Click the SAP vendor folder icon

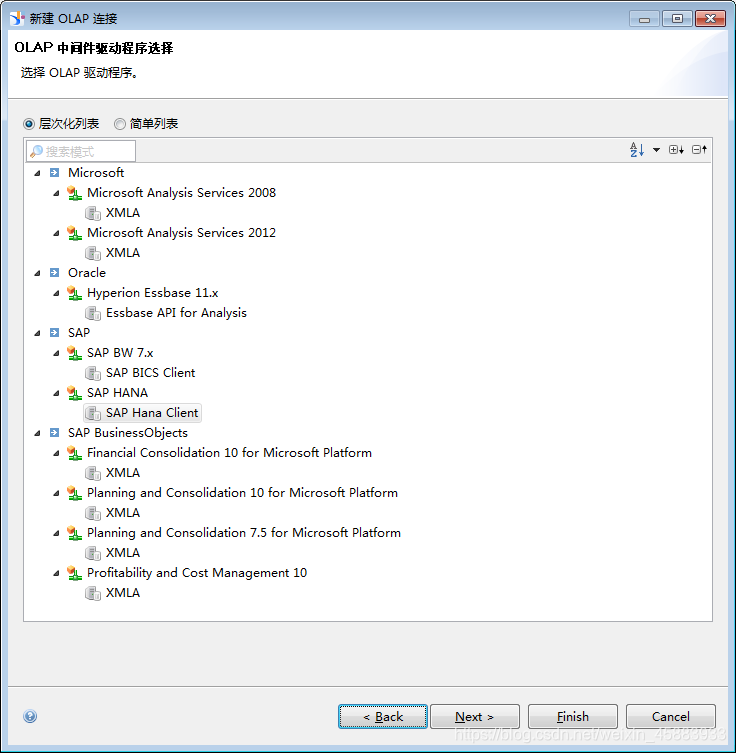55,333
